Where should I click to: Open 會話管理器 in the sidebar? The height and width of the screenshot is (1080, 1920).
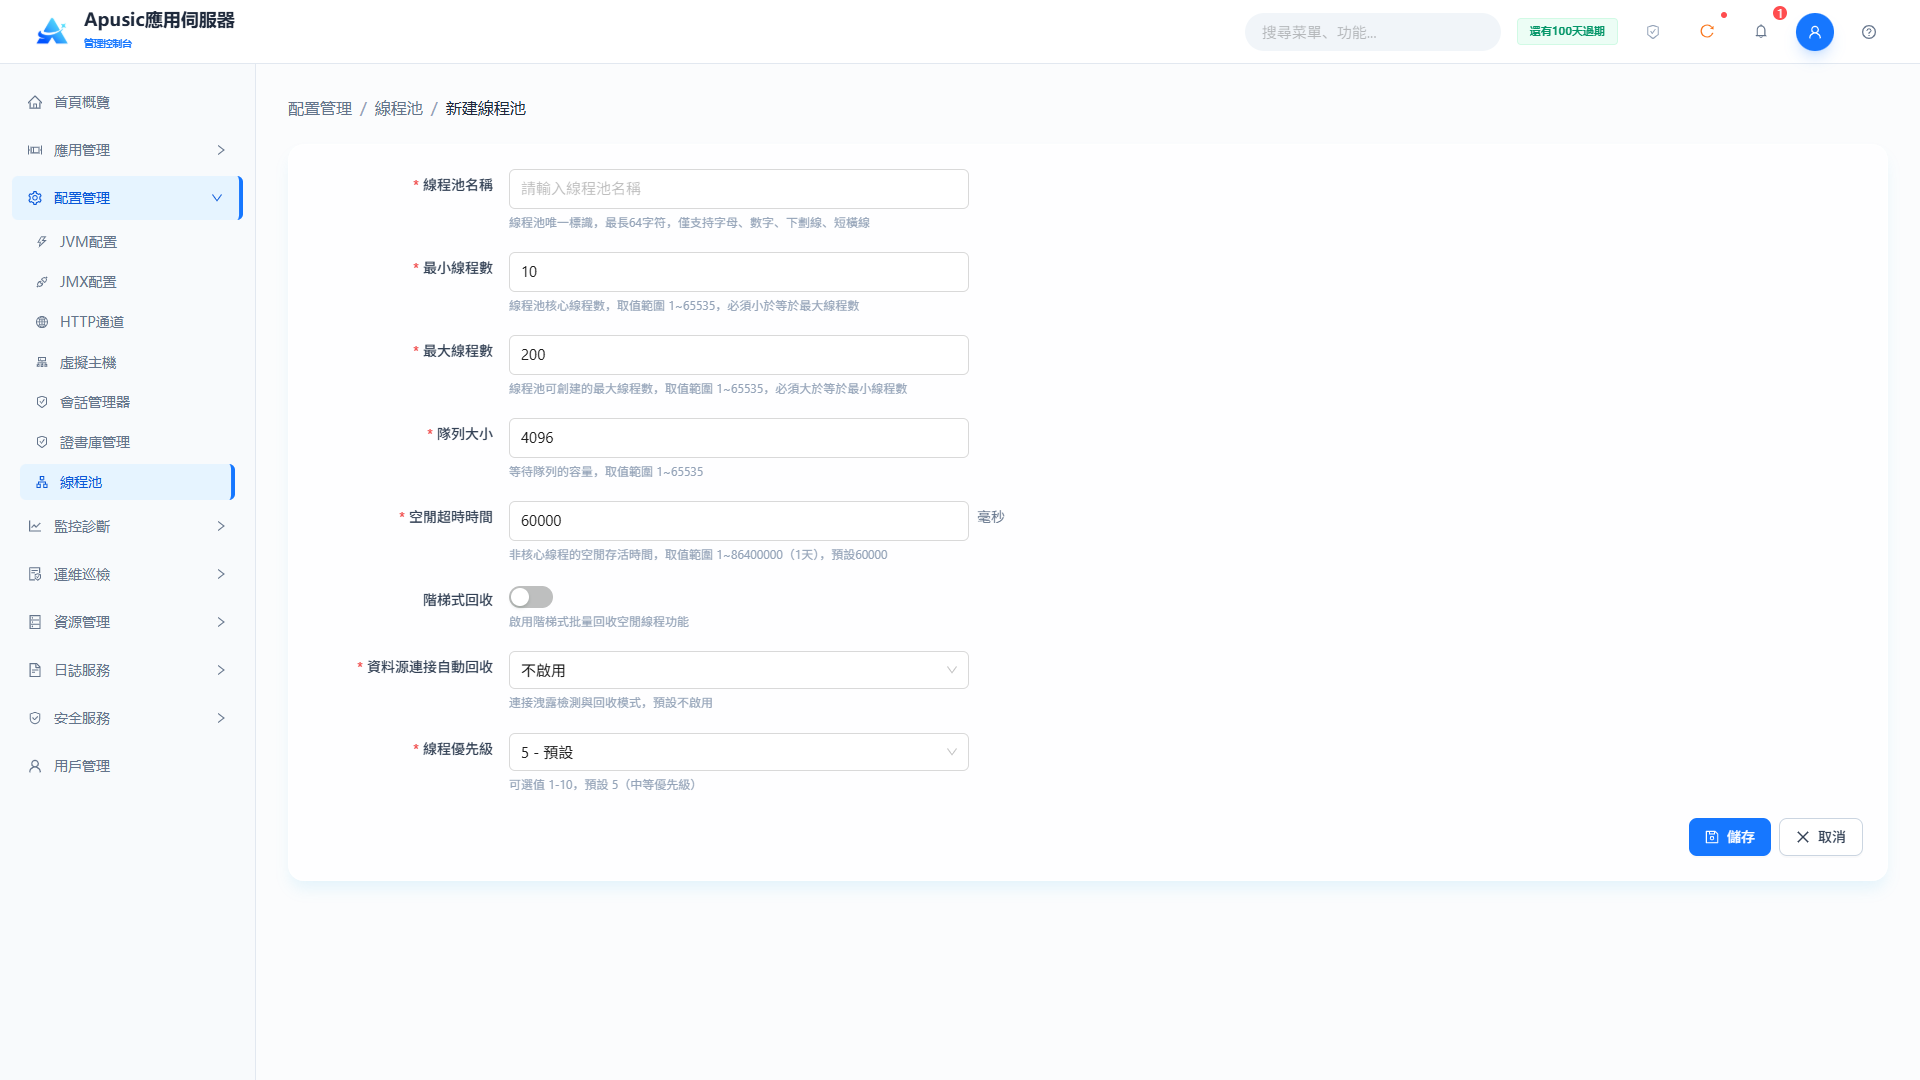tap(127, 402)
